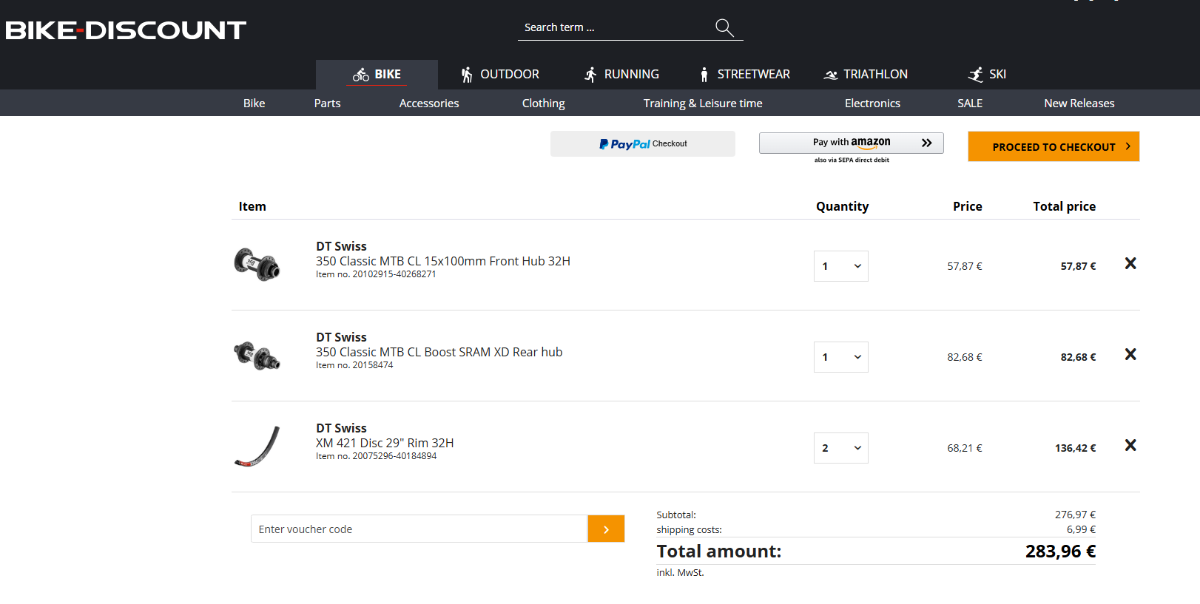Click the search magnifier icon
Viewport: 1200px width, 604px height.
(x=724, y=28)
